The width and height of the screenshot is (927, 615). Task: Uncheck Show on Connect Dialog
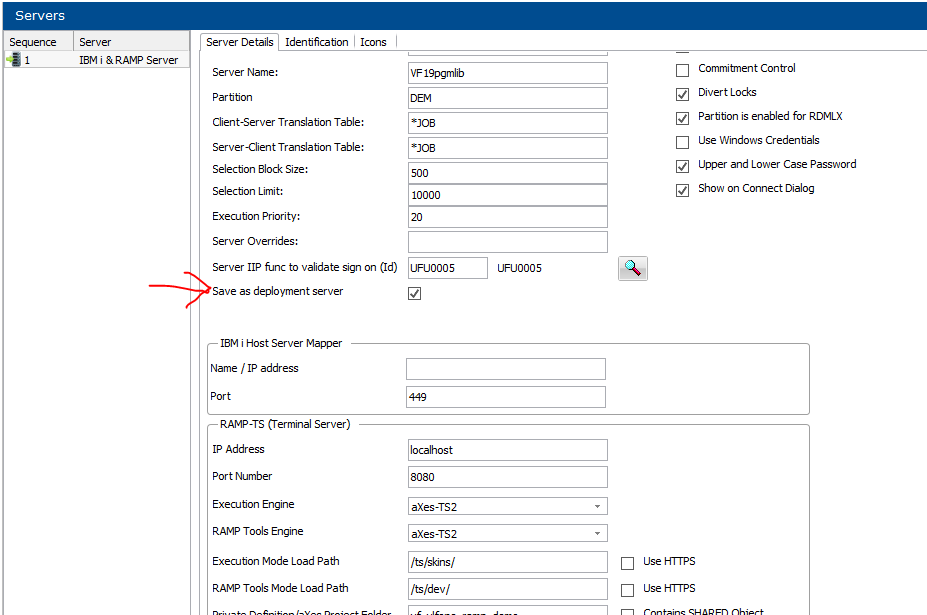pyautogui.click(x=682, y=190)
